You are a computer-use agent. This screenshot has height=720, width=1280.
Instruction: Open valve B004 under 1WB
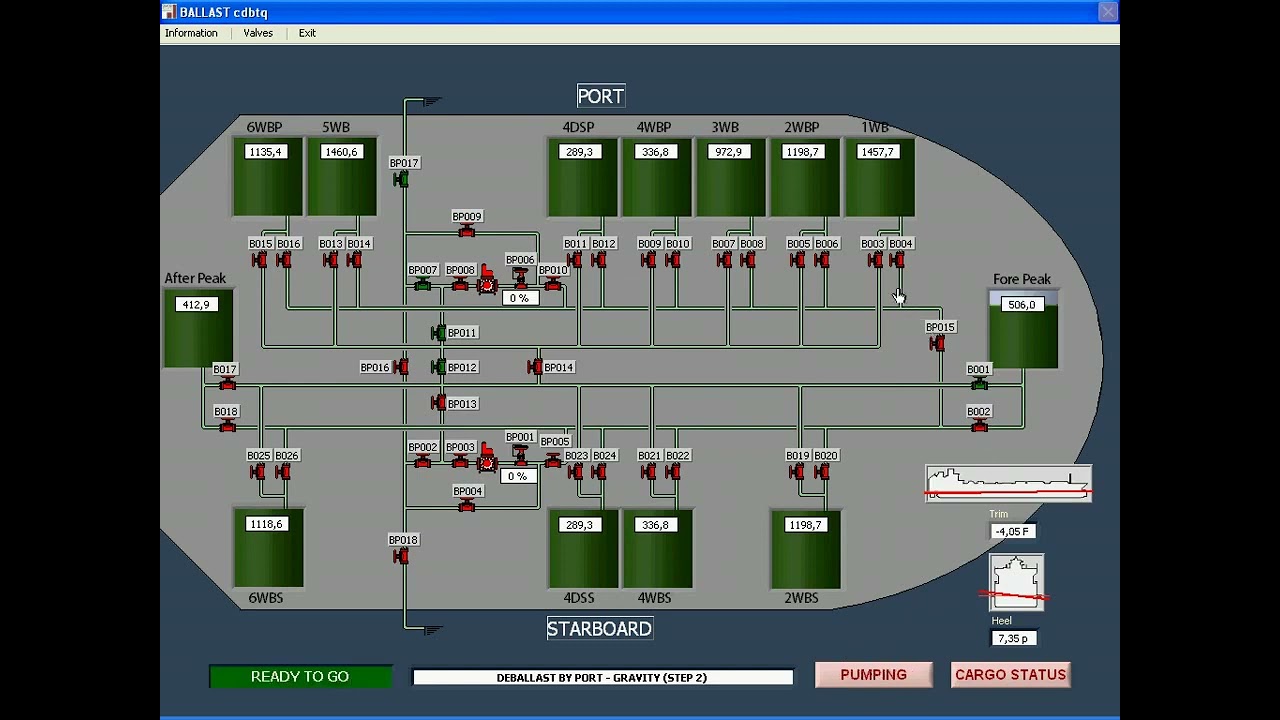coord(897,260)
